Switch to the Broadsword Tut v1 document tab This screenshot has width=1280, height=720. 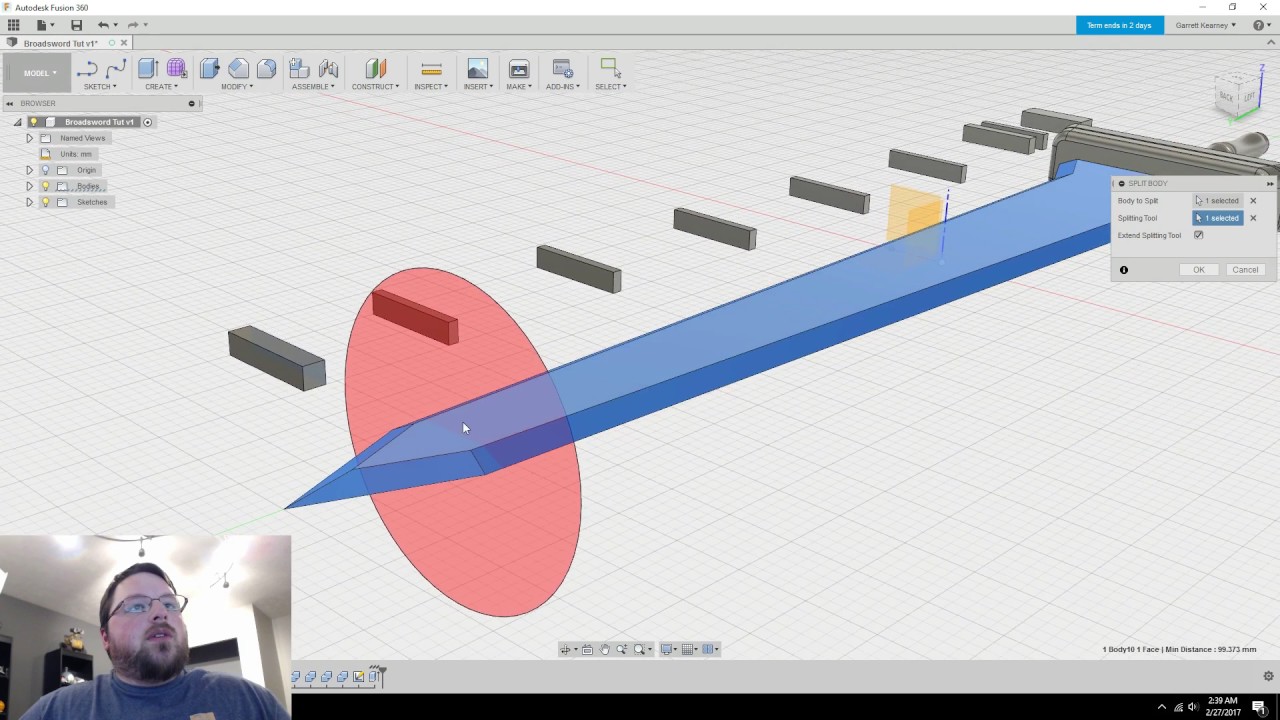(60, 43)
